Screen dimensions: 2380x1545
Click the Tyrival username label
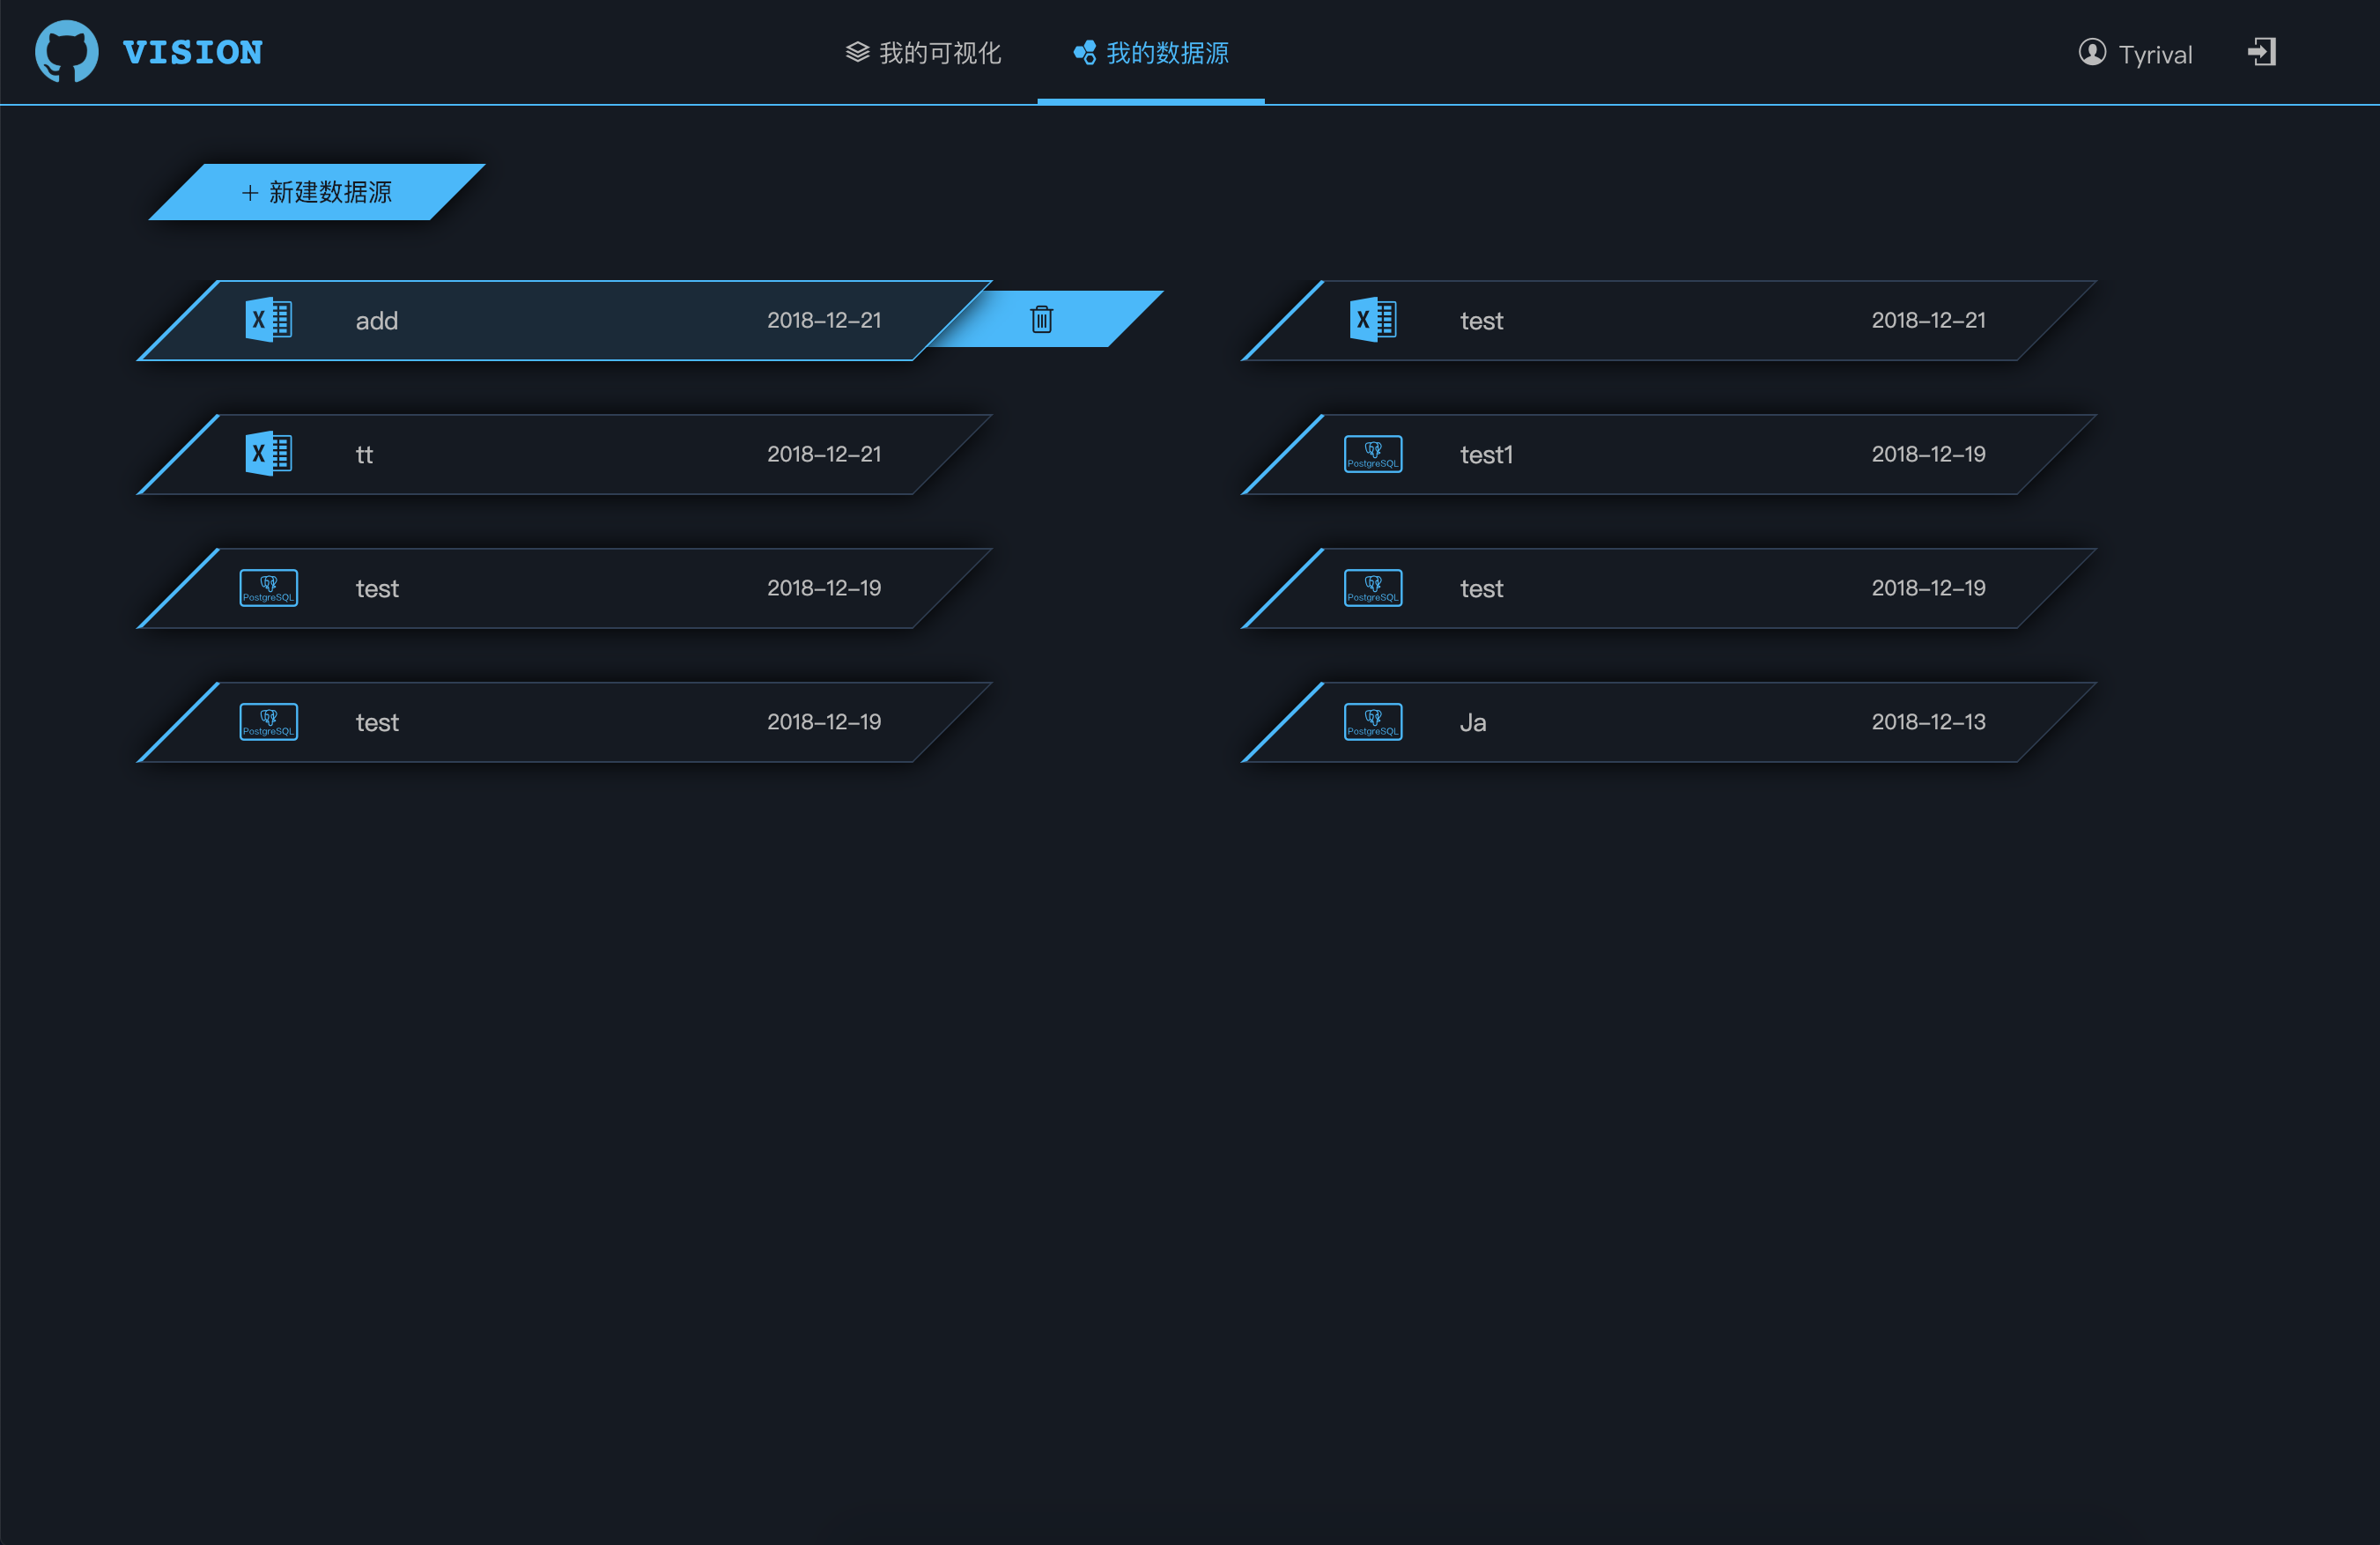pos(2155,55)
